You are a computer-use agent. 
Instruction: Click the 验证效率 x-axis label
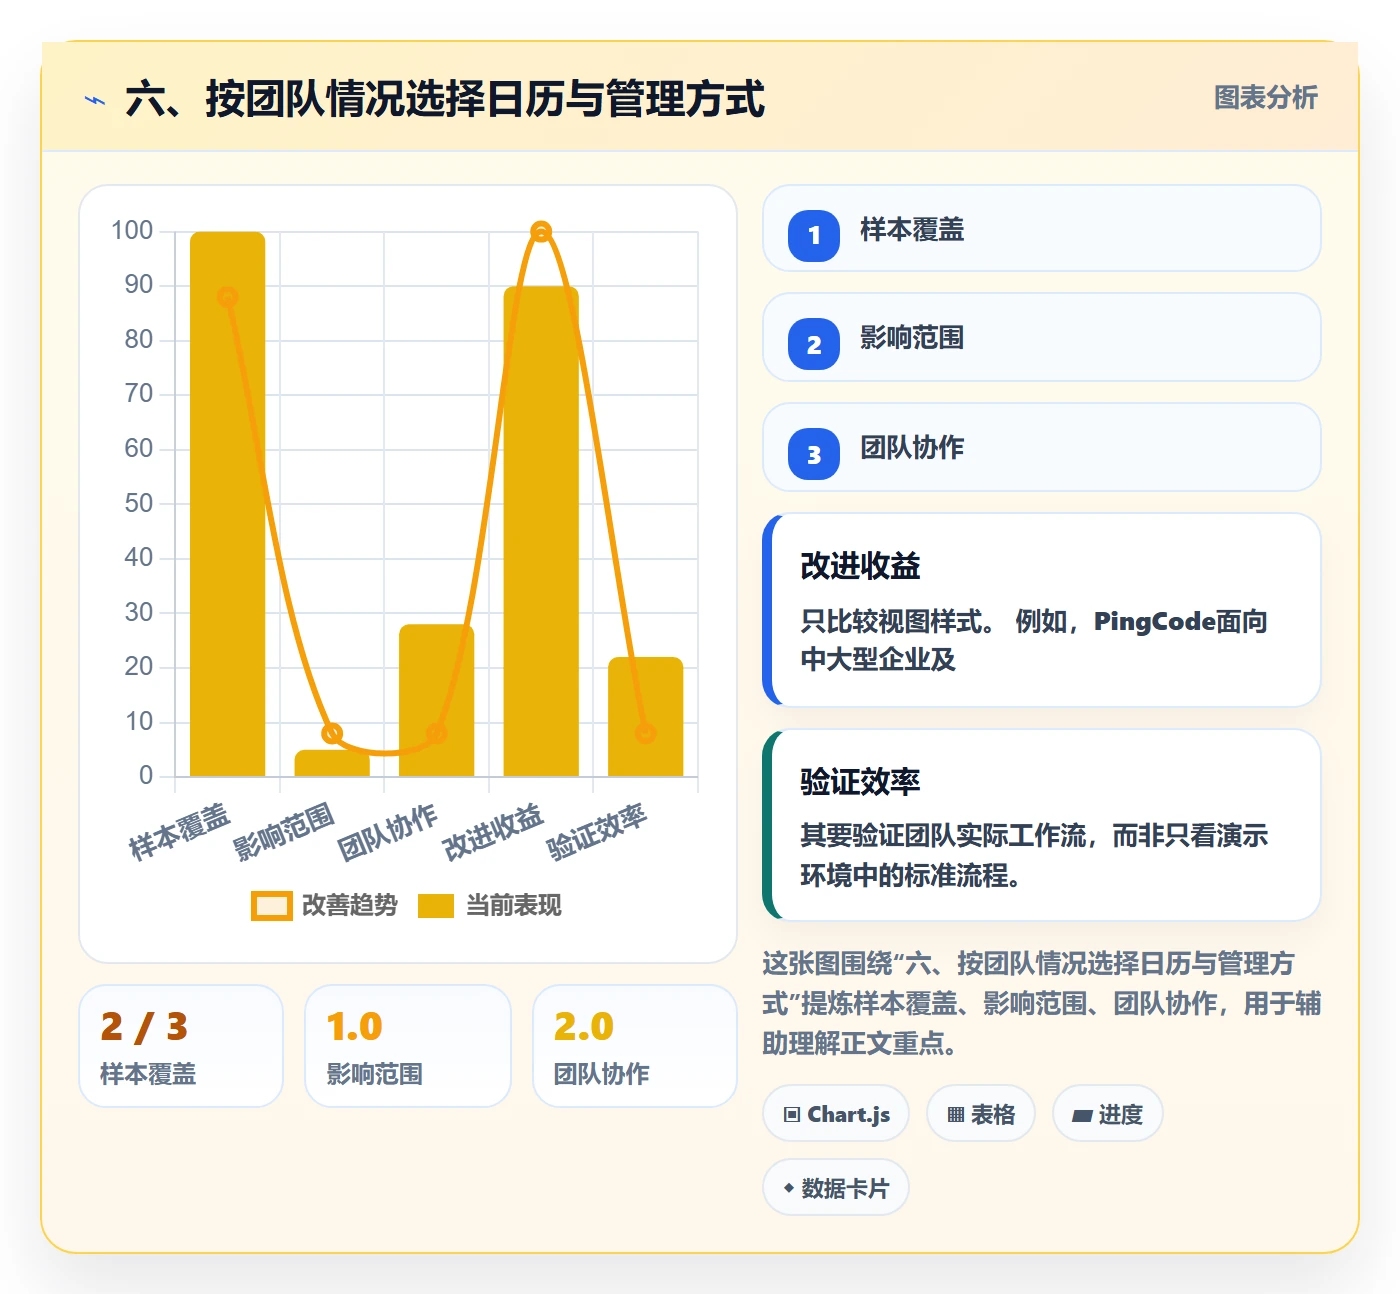coord(598,832)
